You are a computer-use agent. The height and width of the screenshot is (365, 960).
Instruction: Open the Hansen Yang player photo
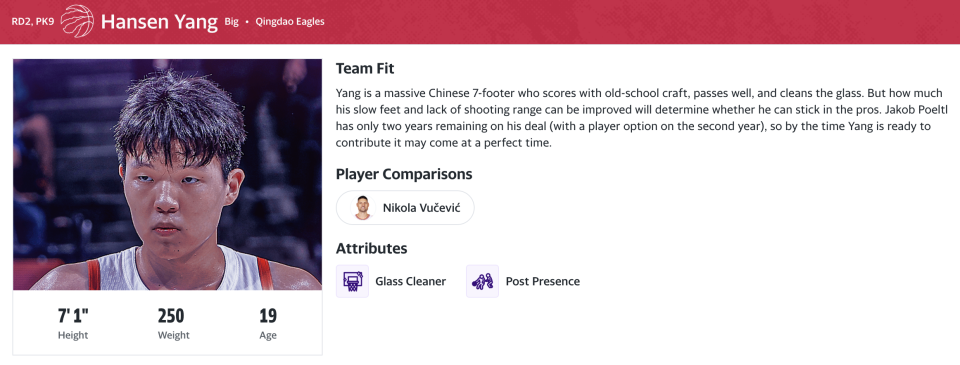coord(167,174)
